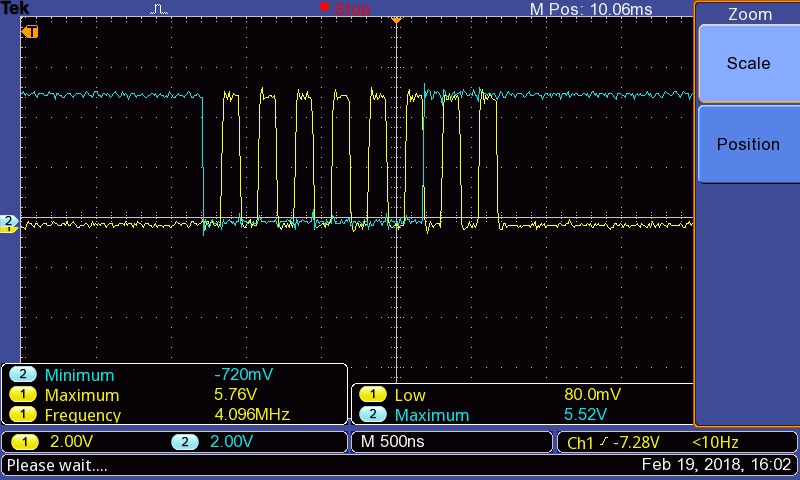Click the pulse waveform icon in top bar
The image size is (800, 480).
point(159,9)
